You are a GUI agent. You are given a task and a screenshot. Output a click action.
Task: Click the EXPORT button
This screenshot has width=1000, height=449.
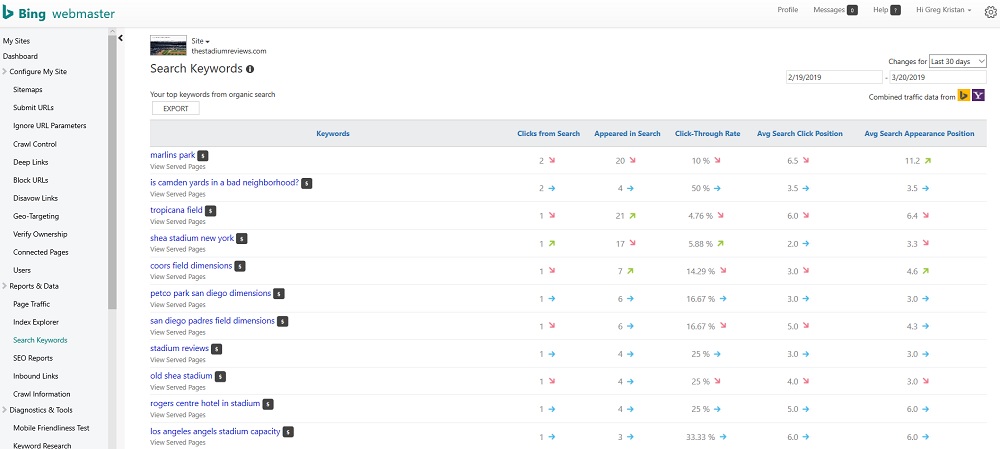click(x=175, y=108)
